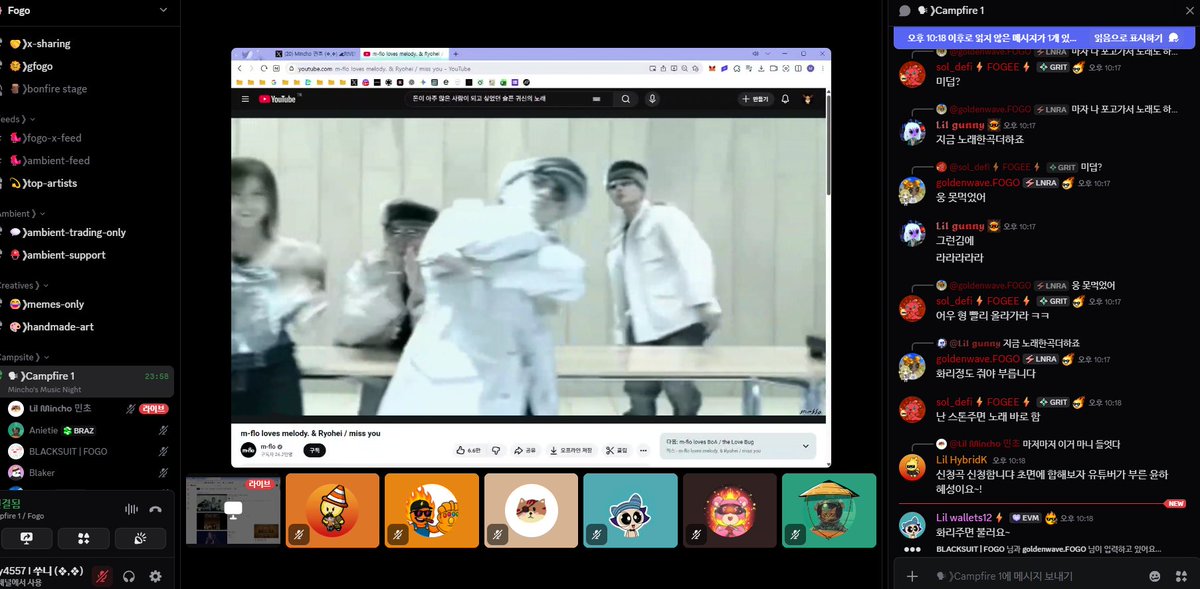
Task: Open threads icon in chat header
Action: (904, 10)
